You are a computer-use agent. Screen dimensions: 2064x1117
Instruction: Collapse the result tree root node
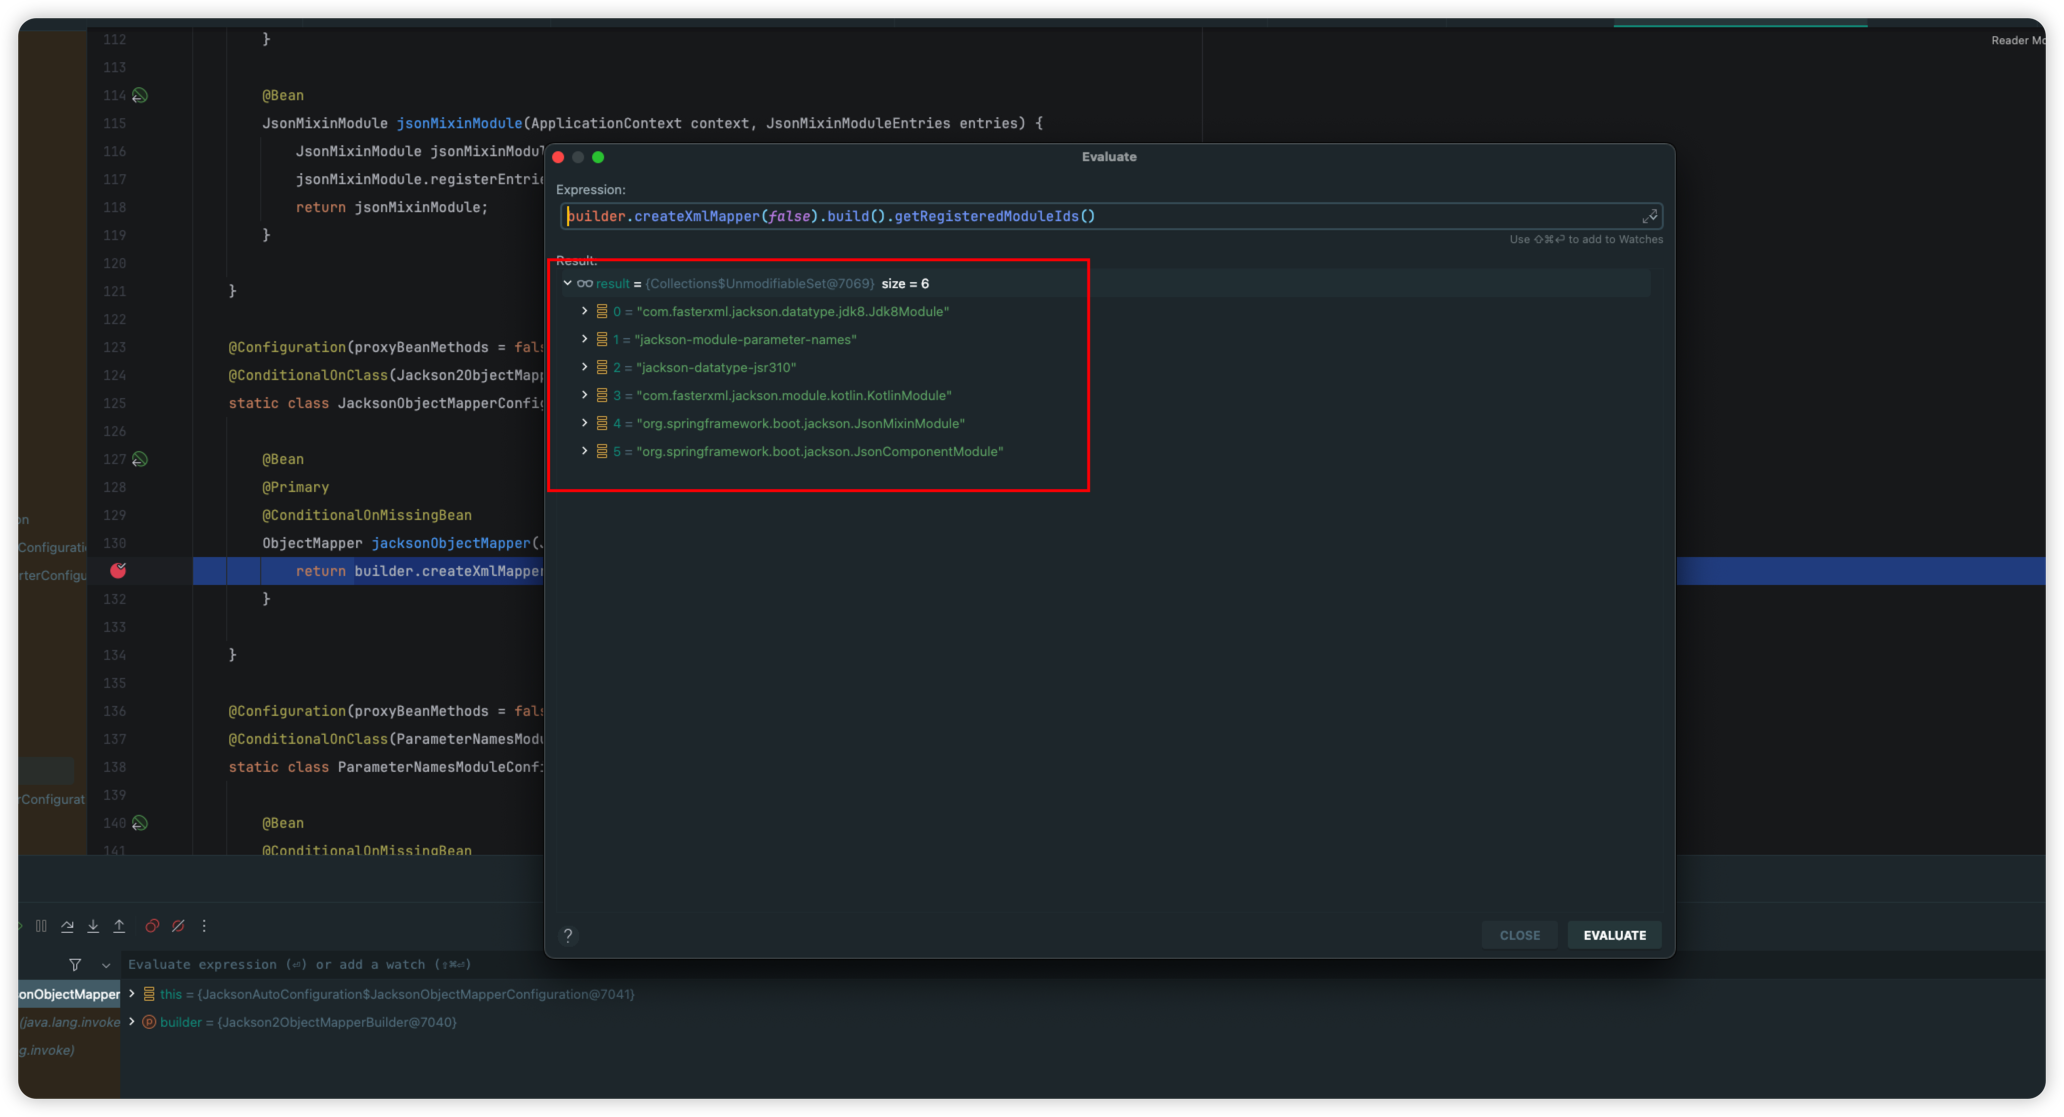pos(568,284)
